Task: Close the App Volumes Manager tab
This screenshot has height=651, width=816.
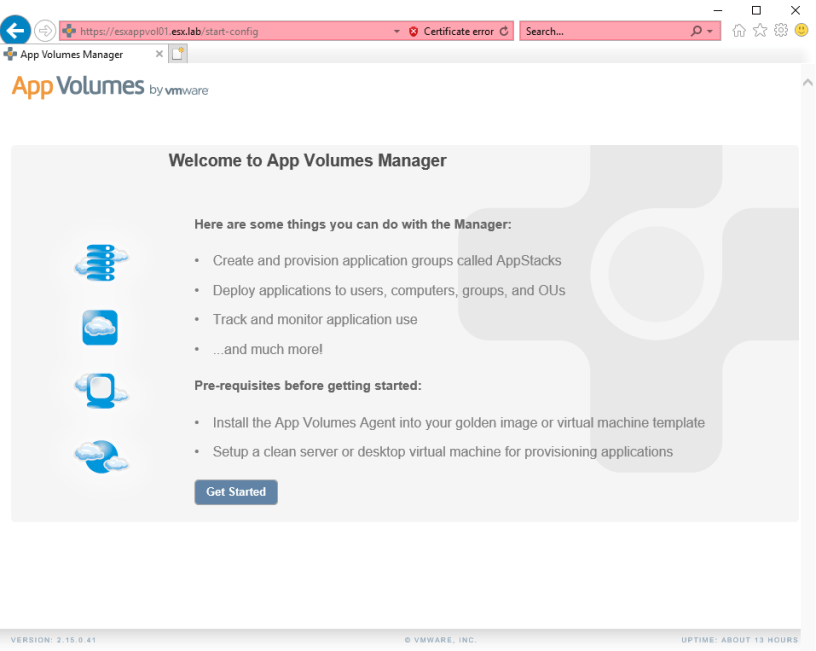Action: (x=159, y=54)
